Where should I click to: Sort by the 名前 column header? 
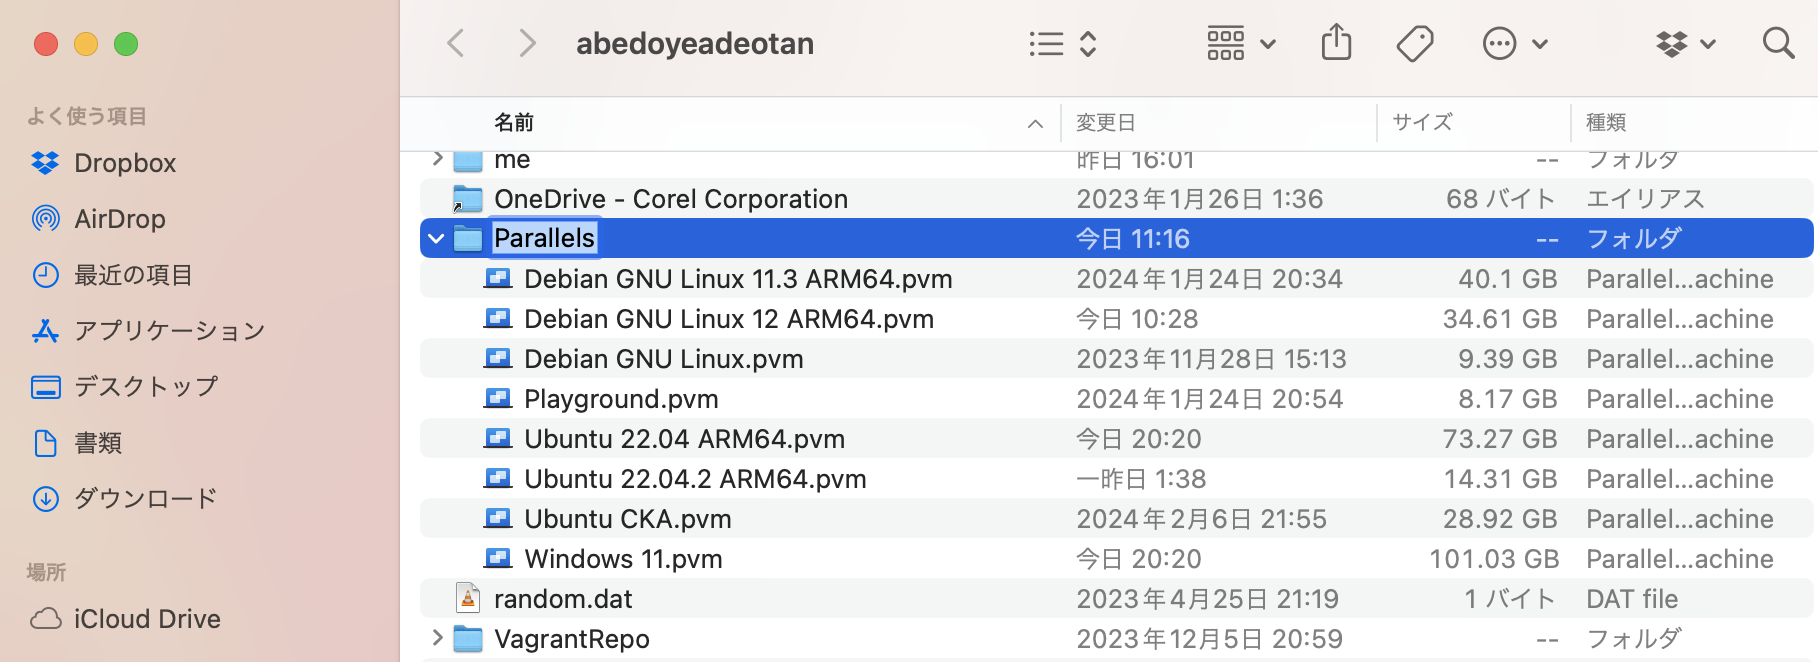pos(514,122)
